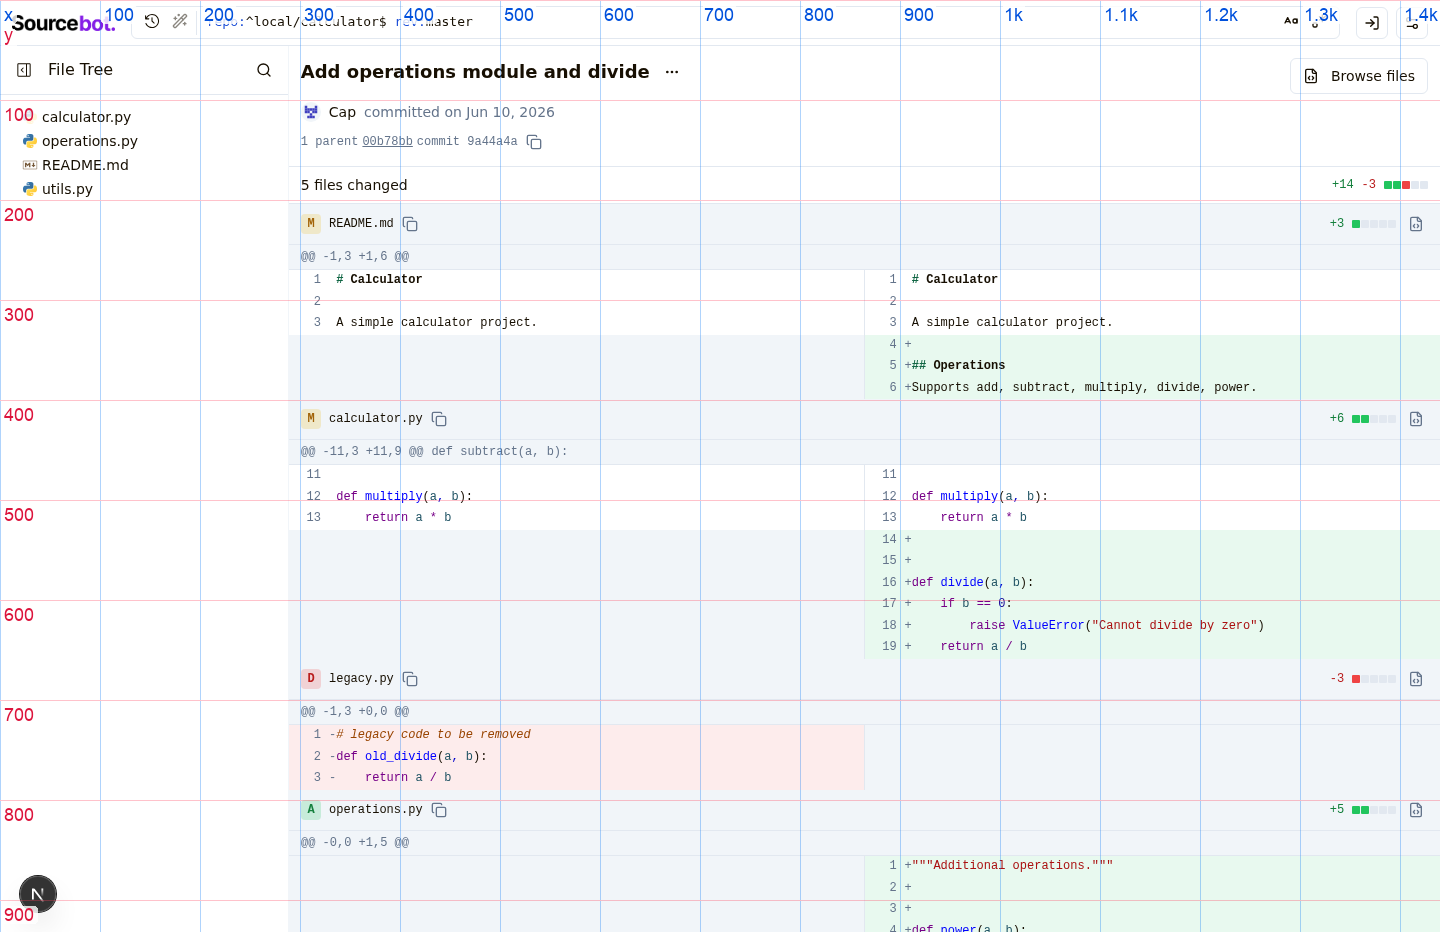Viewport: 1440px width, 932px height.
Task: Click operations.py +5 diffstat bar
Action: point(1374,810)
